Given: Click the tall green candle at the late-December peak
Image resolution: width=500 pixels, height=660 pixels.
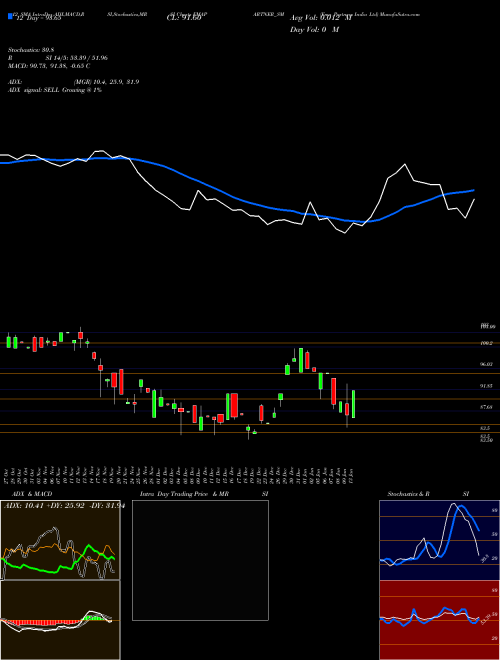Looking at the screenshot, I should 301,360.
